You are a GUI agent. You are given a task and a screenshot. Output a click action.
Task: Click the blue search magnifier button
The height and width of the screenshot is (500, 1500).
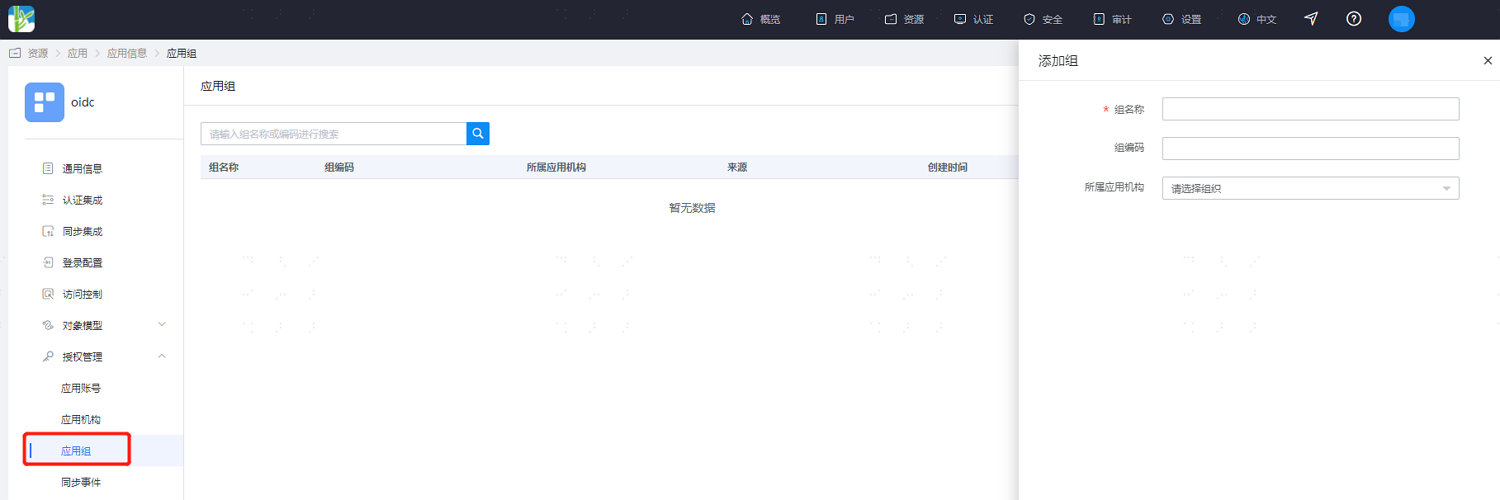(478, 134)
